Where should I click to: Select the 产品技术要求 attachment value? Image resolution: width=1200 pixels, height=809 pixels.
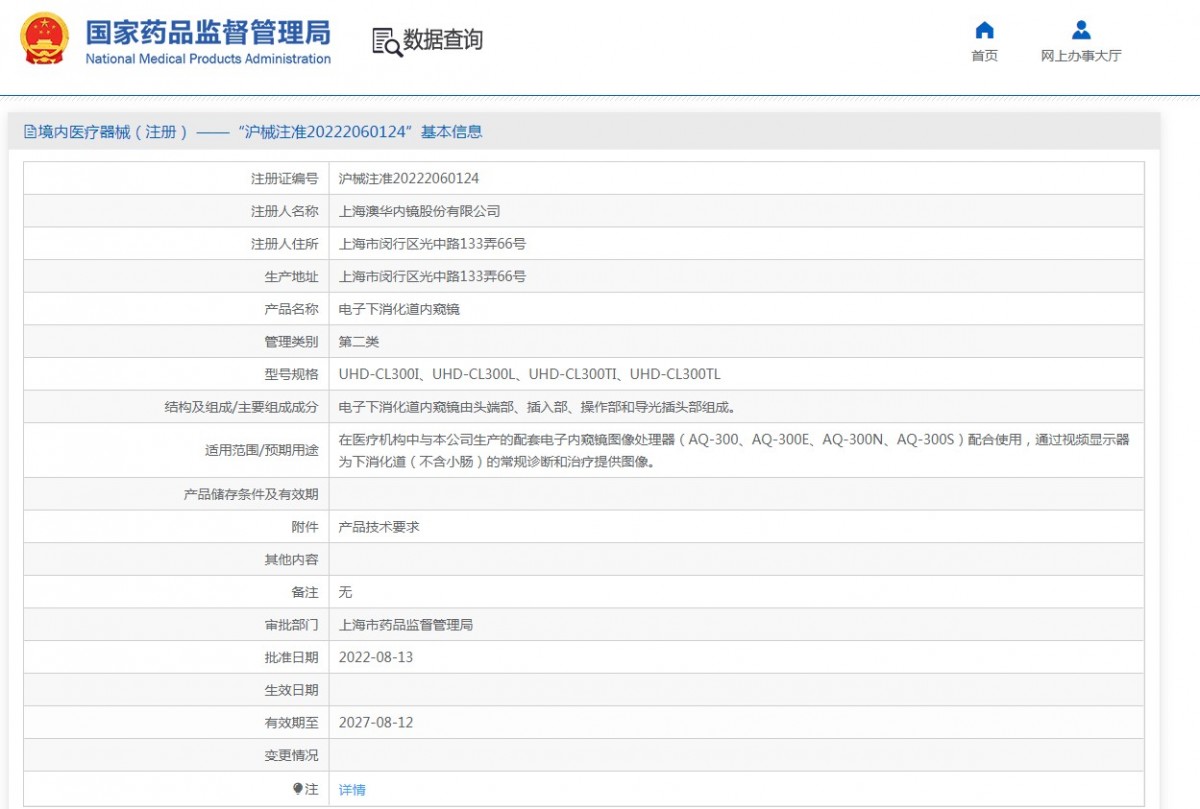coord(379,527)
